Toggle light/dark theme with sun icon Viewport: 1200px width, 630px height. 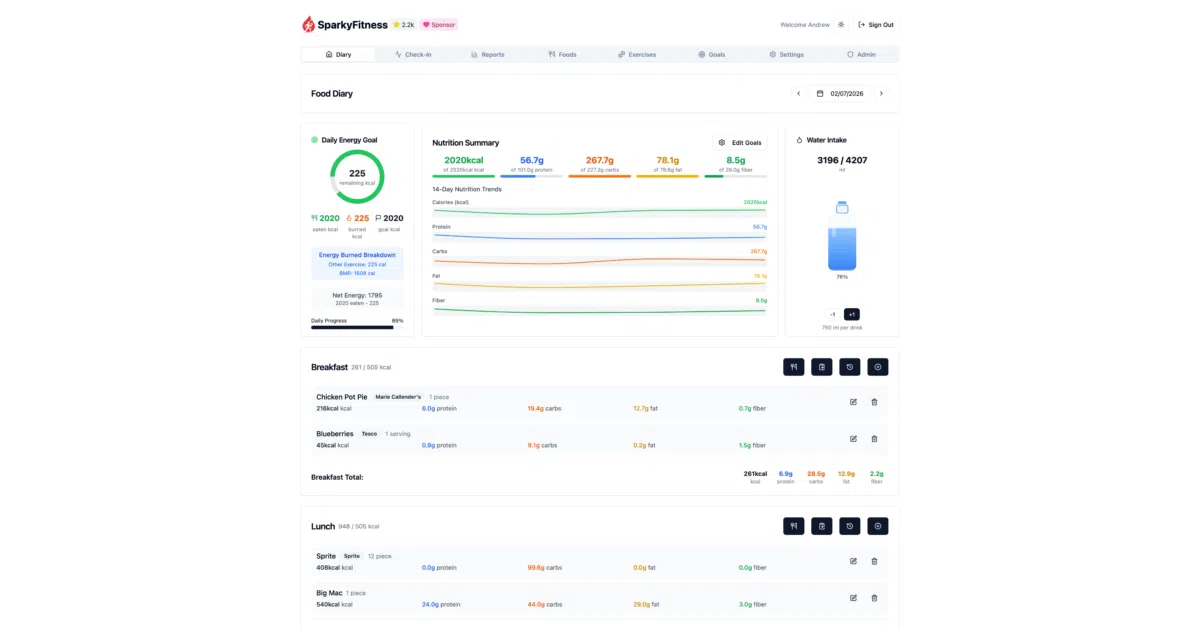pyautogui.click(x=841, y=25)
